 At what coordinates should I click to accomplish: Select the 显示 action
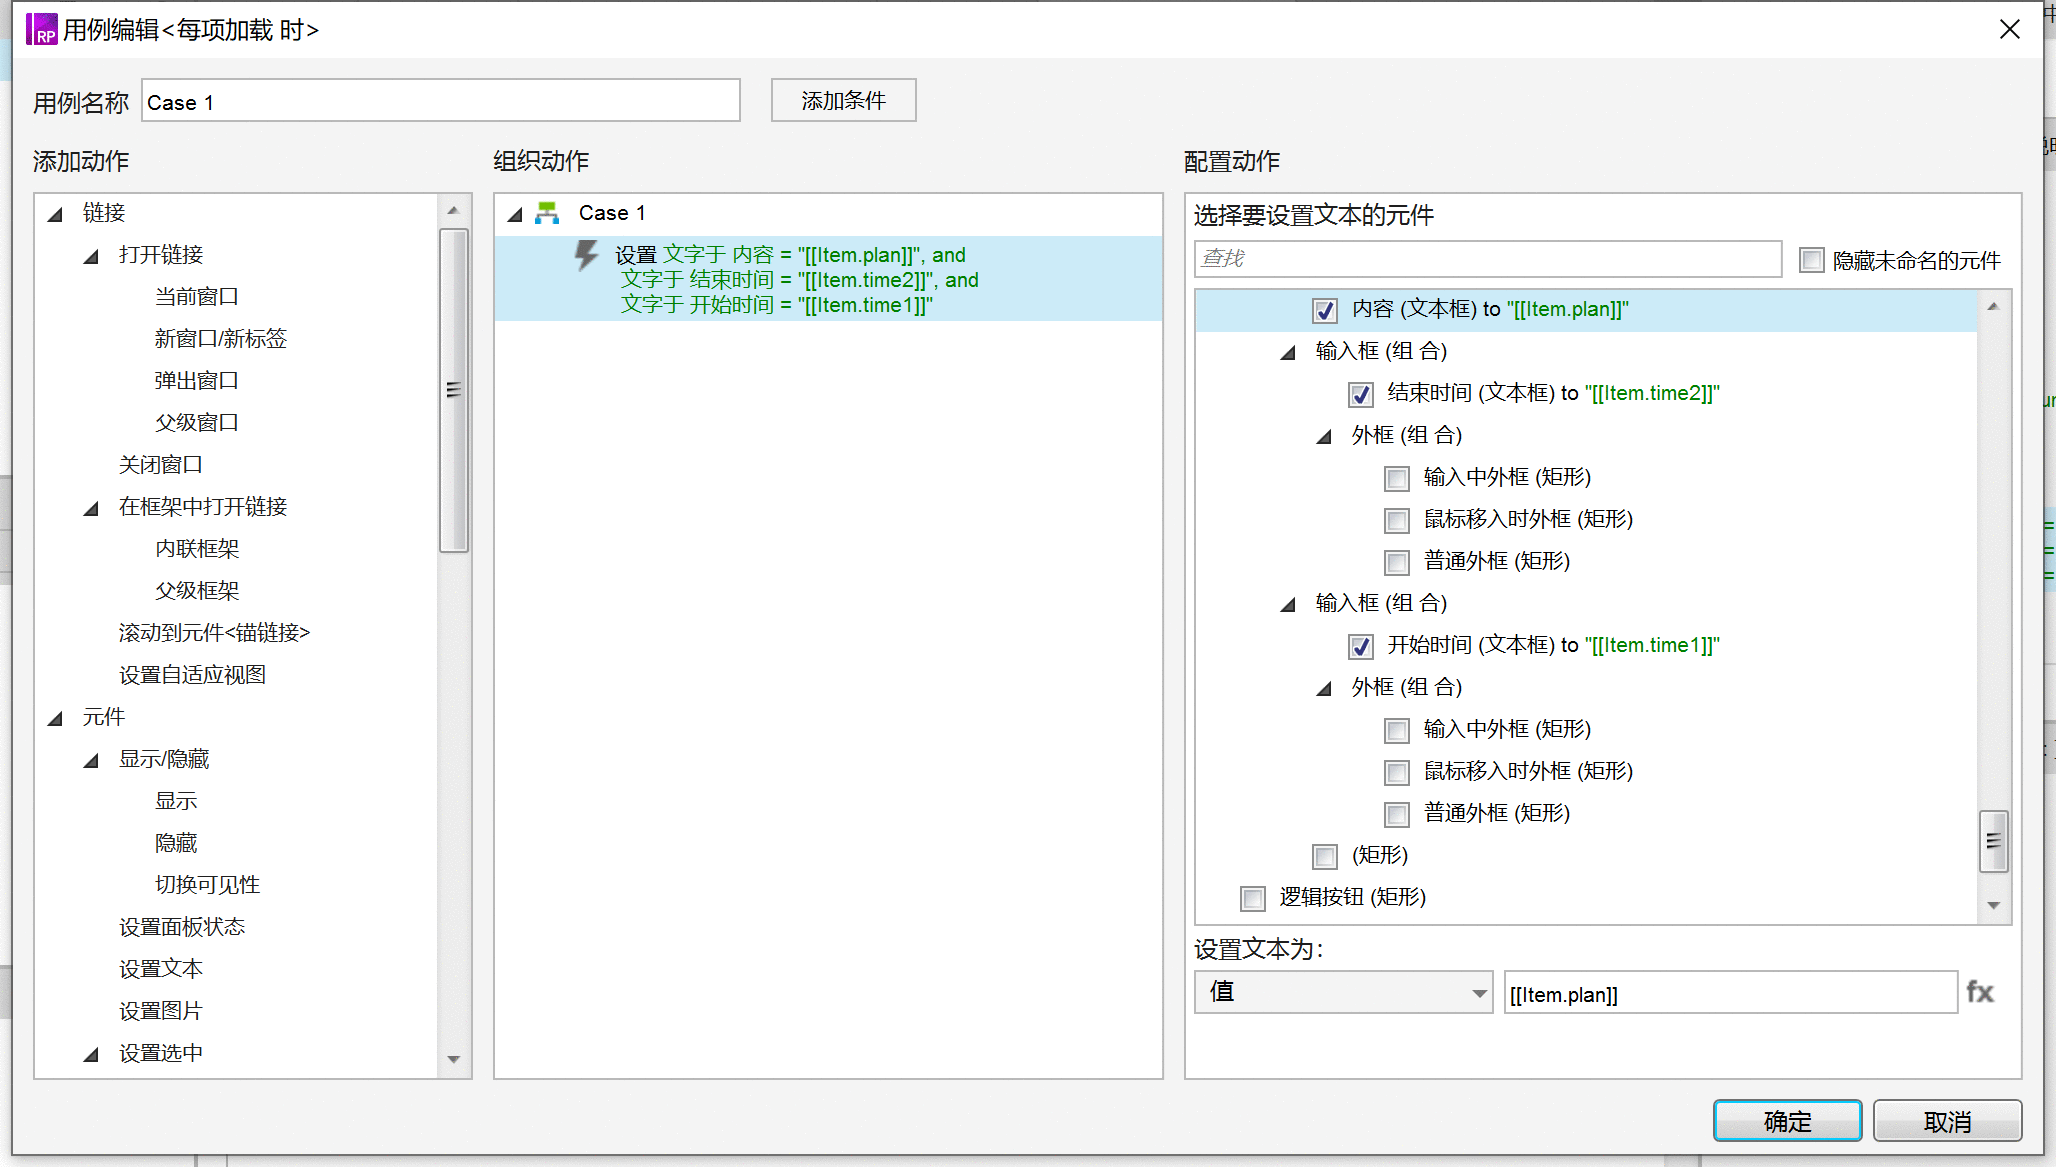coord(176,801)
